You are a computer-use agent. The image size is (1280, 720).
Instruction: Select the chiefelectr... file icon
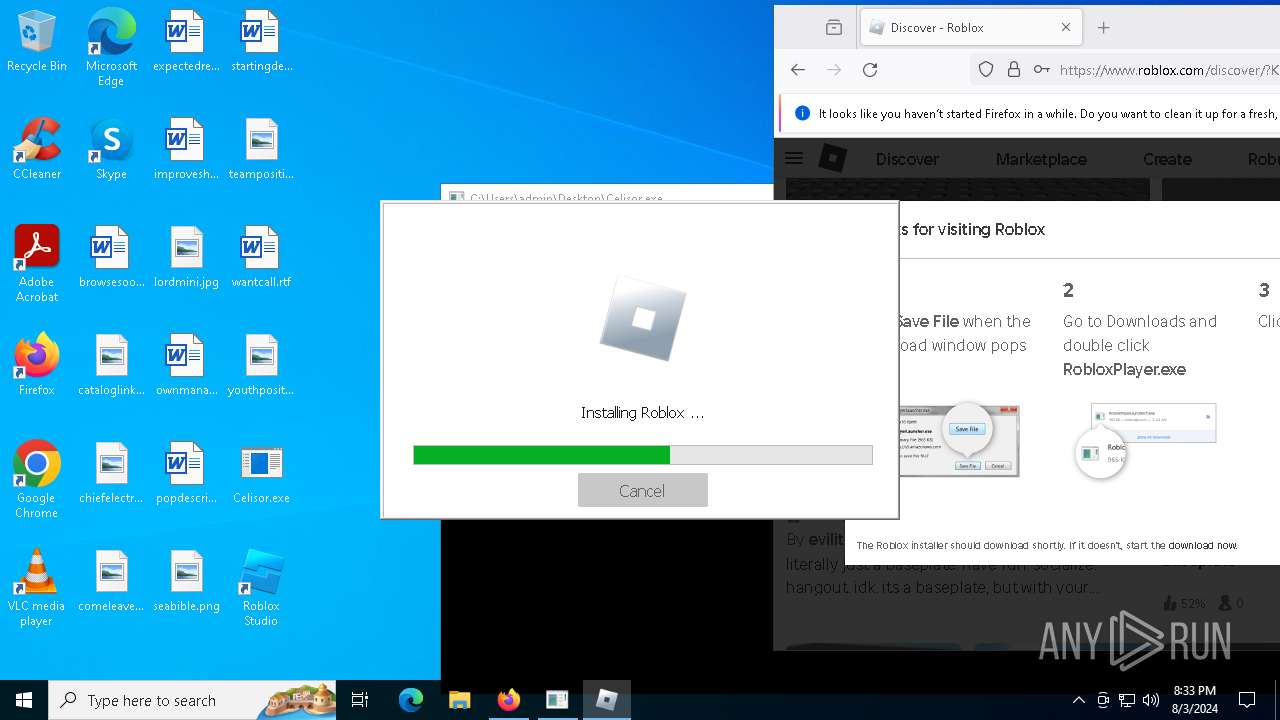tap(111, 474)
